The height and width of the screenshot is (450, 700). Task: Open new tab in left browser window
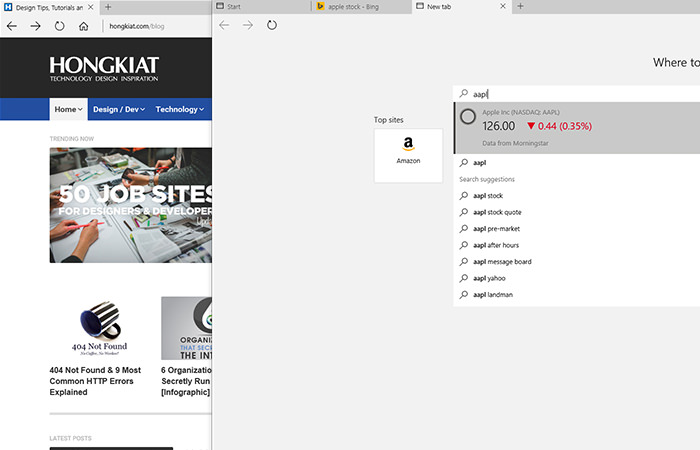click(108, 7)
